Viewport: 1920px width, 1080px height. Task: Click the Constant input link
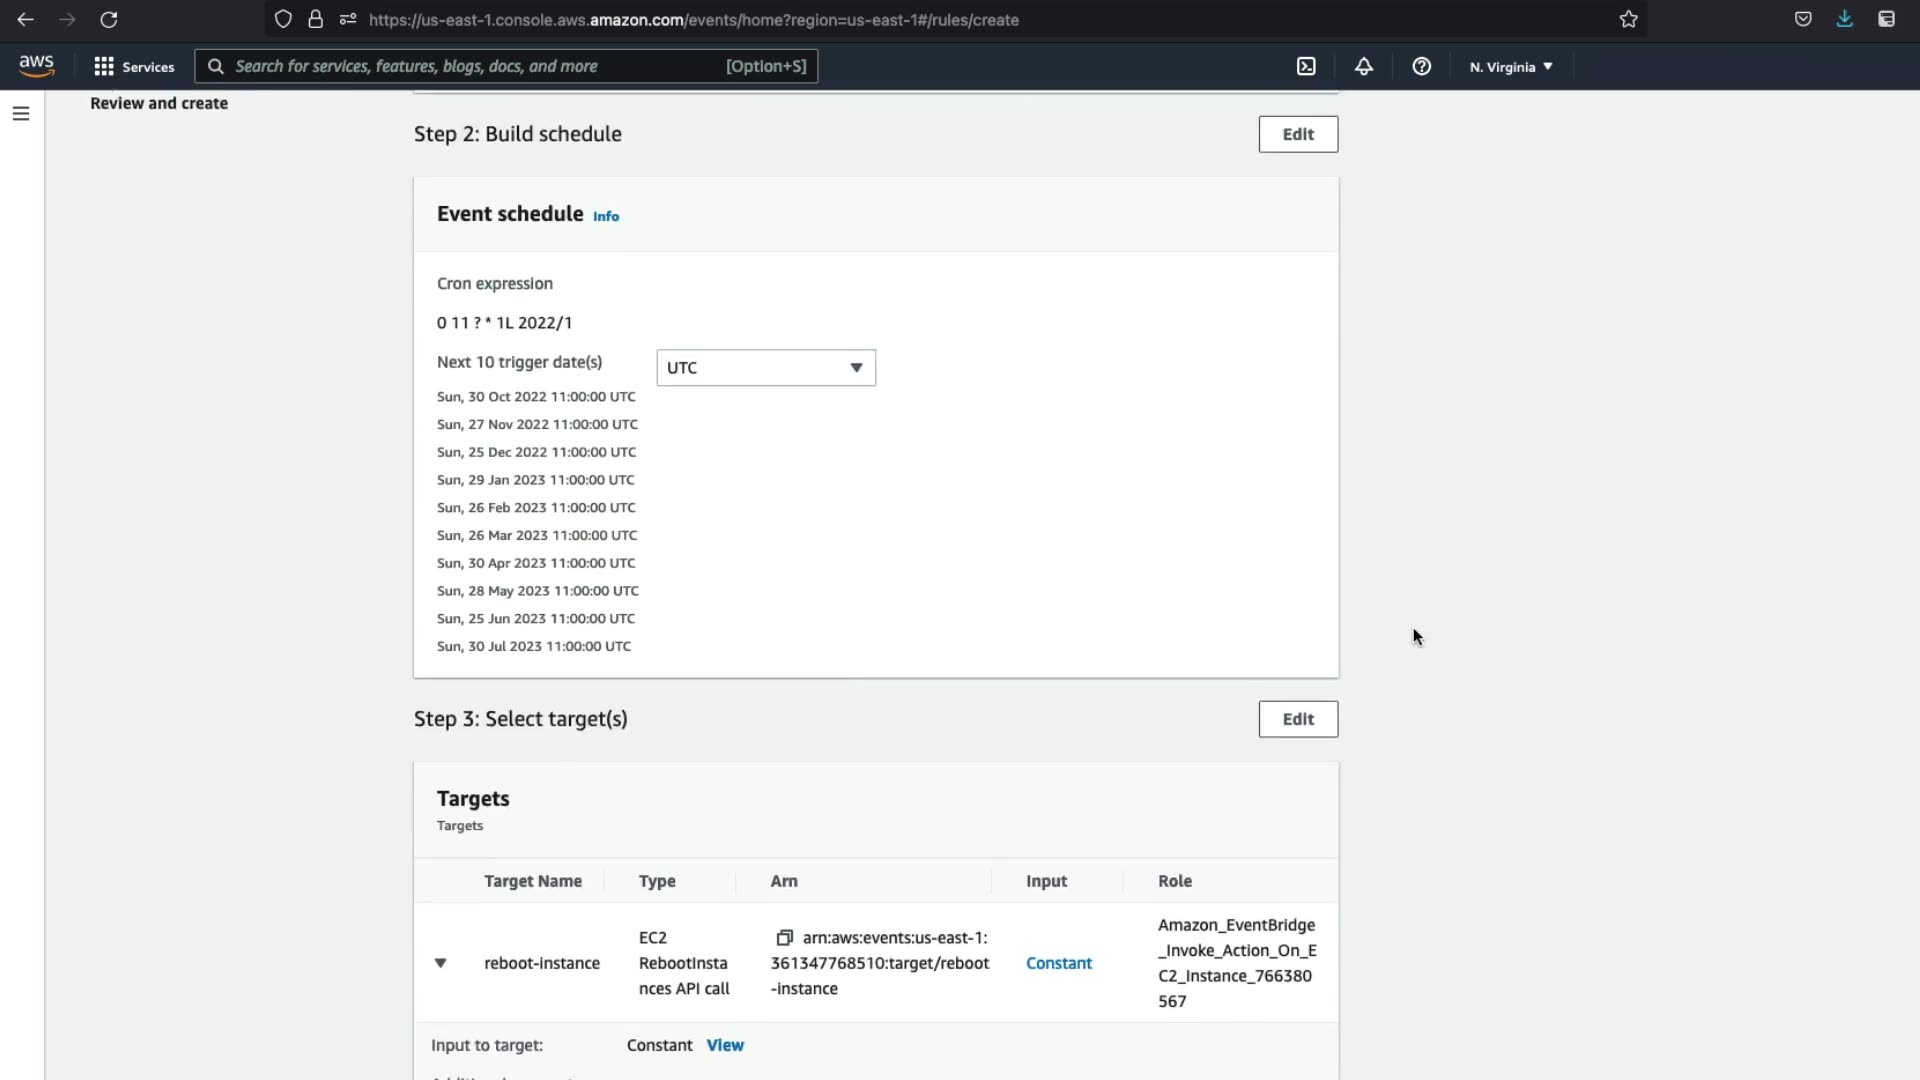pos(1058,963)
